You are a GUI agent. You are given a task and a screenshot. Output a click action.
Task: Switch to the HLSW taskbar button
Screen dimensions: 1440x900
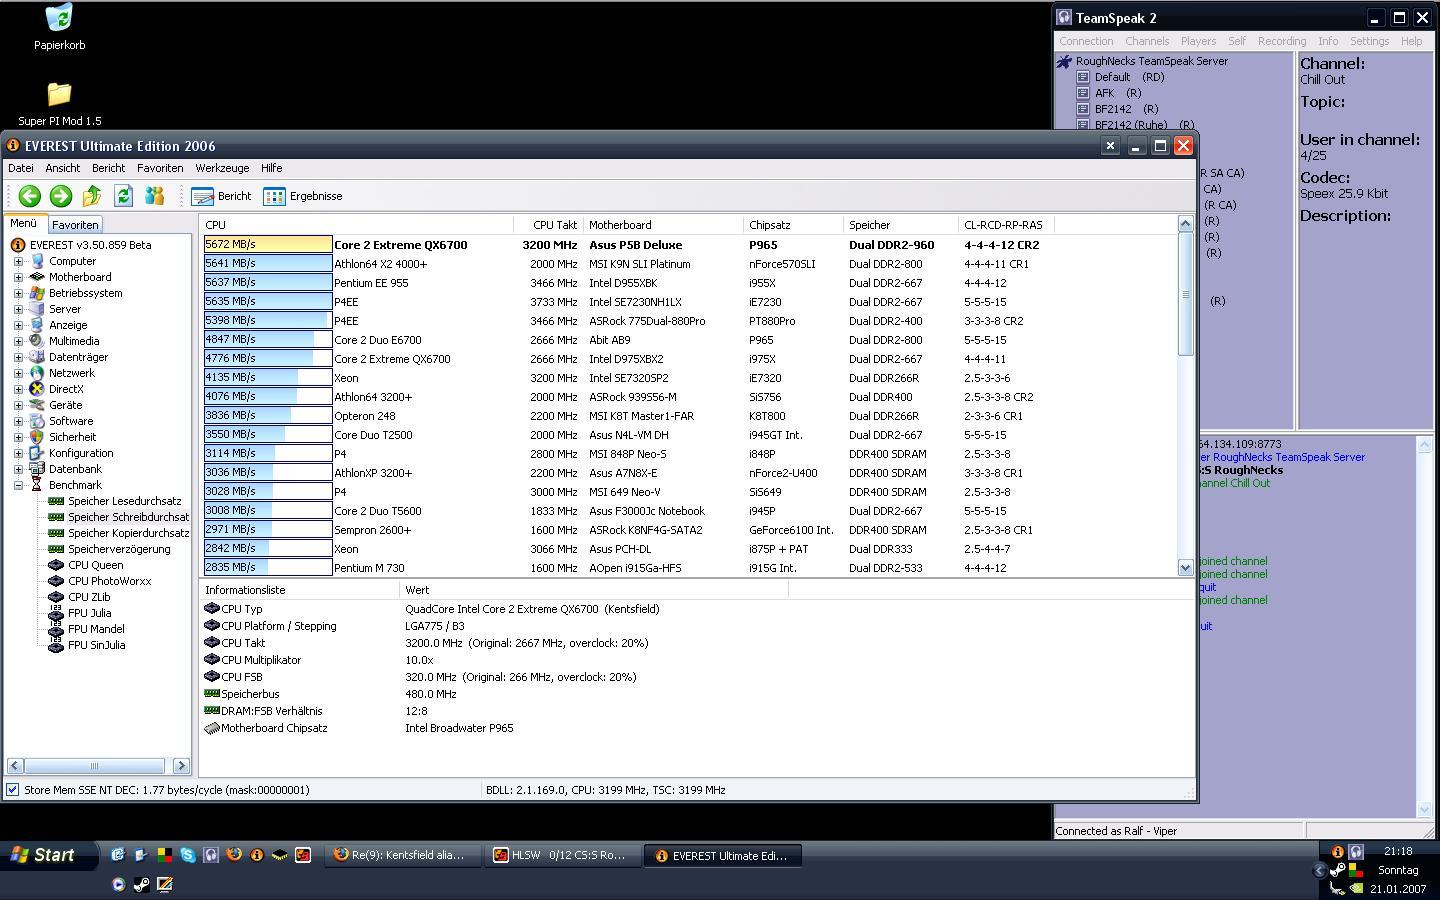564,855
